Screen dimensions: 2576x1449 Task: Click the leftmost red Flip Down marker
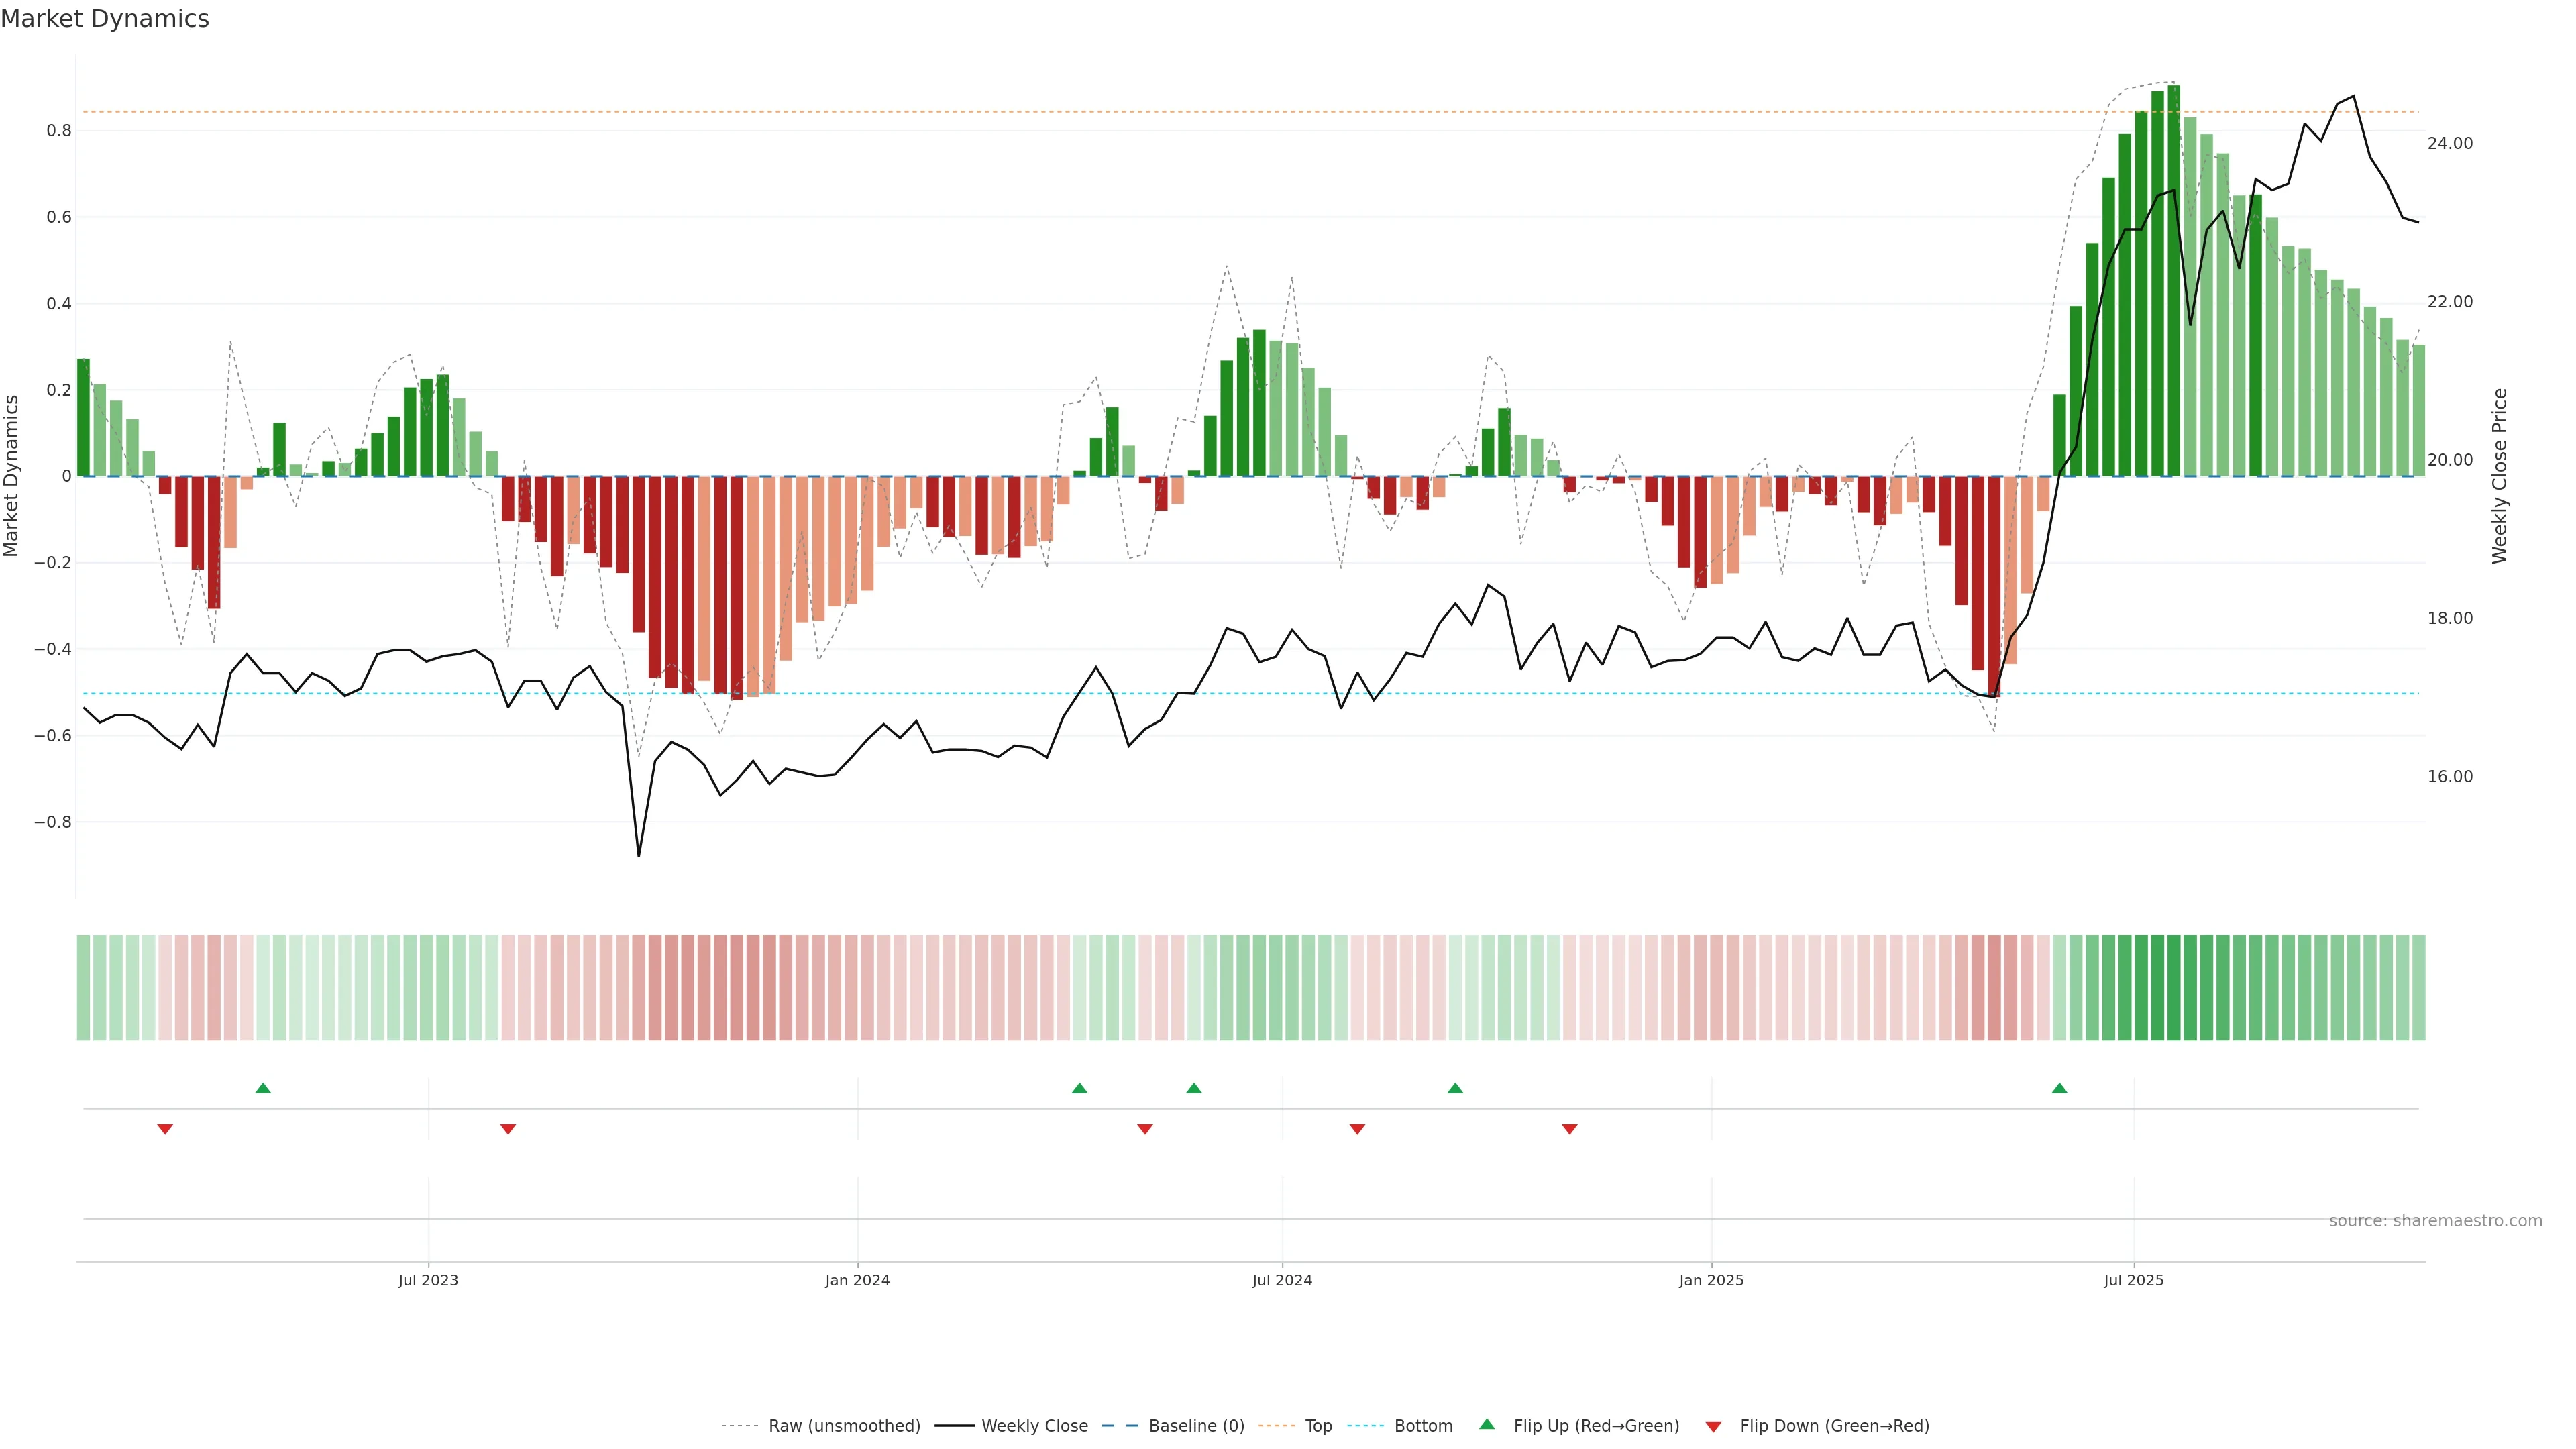click(x=165, y=1129)
